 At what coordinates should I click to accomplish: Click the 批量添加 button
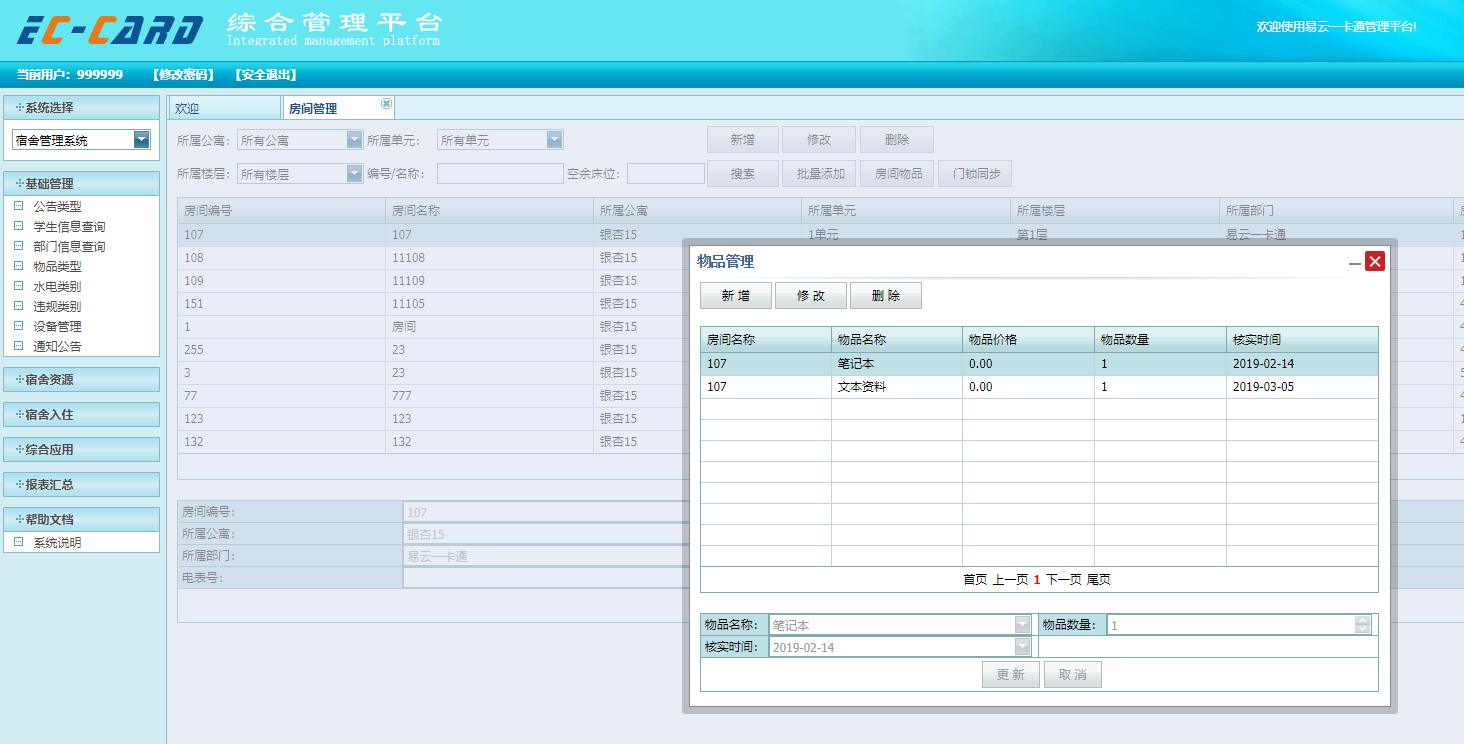[820, 173]
